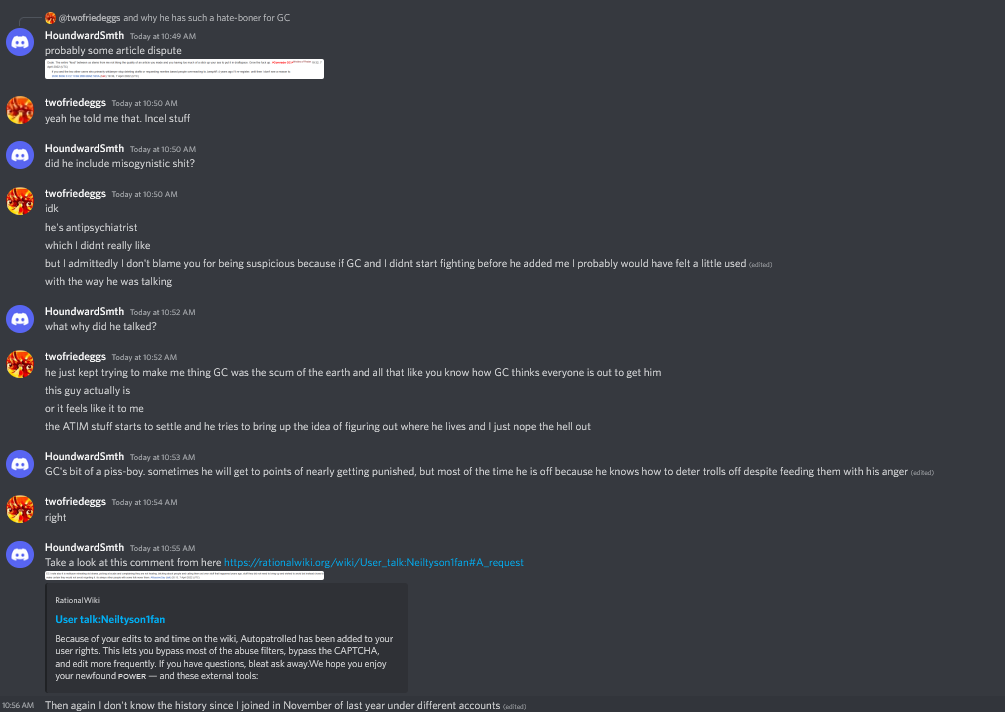
Task: Click HoundwardSmth username at 10:49 AM
Action: click(85, 35)
